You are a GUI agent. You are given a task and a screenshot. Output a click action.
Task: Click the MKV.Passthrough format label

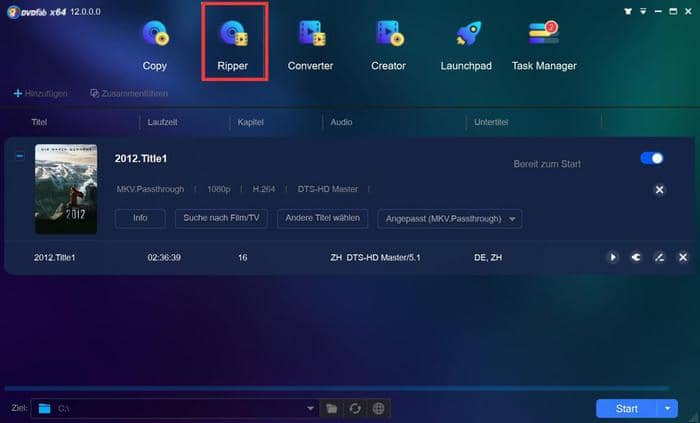pos(150,189)
